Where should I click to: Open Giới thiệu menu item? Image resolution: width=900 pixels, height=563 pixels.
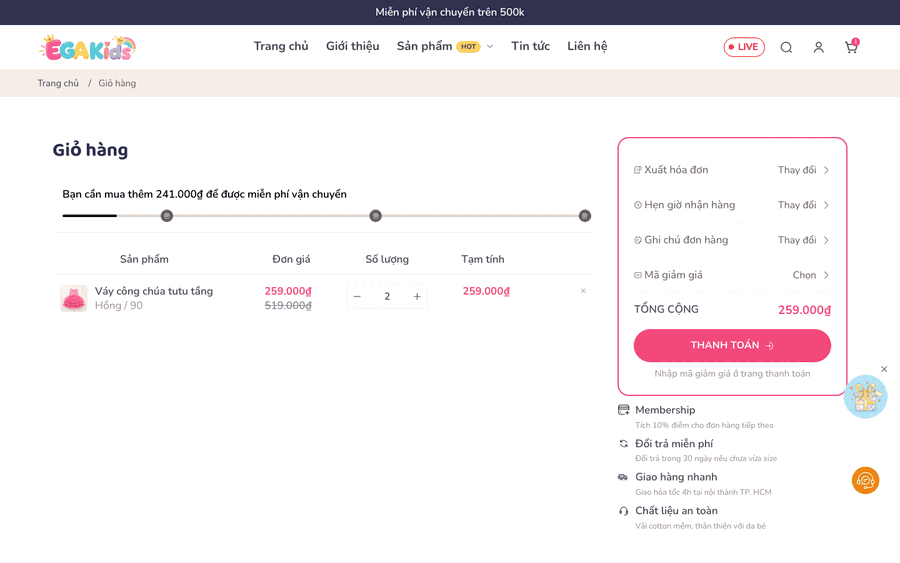(x=352, y=46)
